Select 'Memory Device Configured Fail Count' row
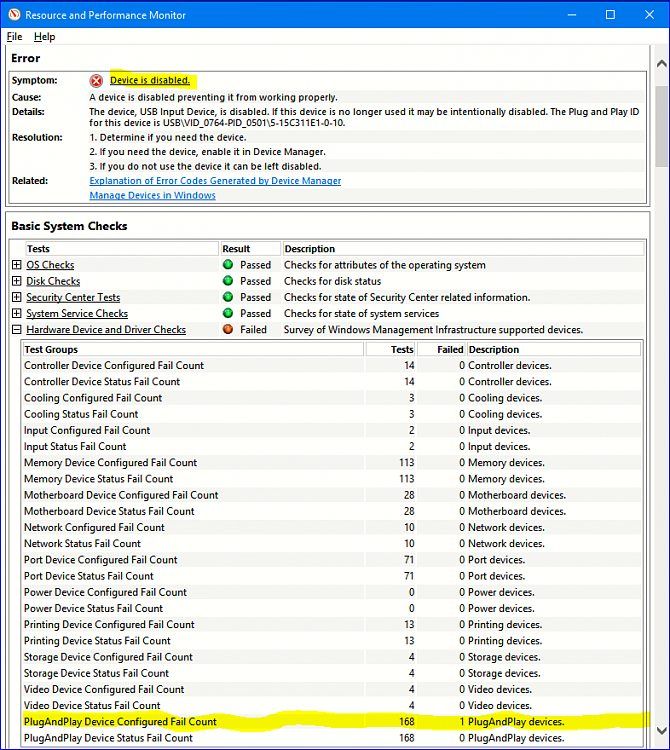 pos(332,463)
